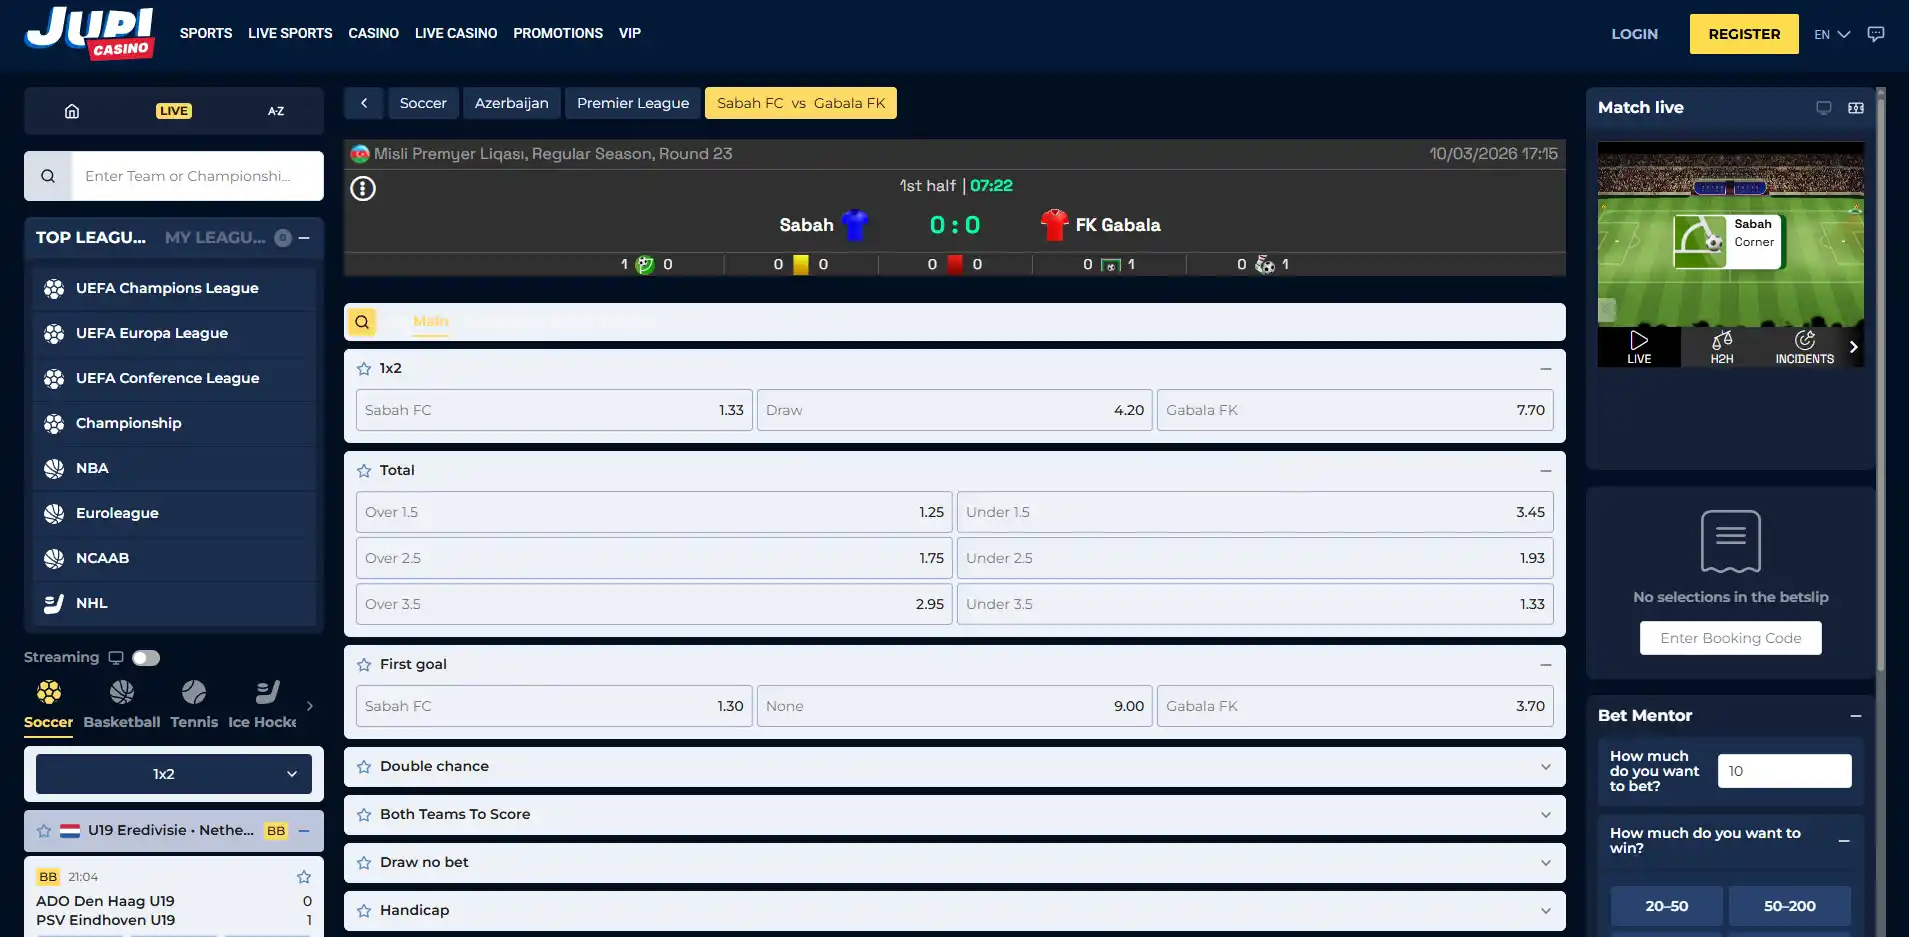Open the CASINO menu

pos(373,33)
